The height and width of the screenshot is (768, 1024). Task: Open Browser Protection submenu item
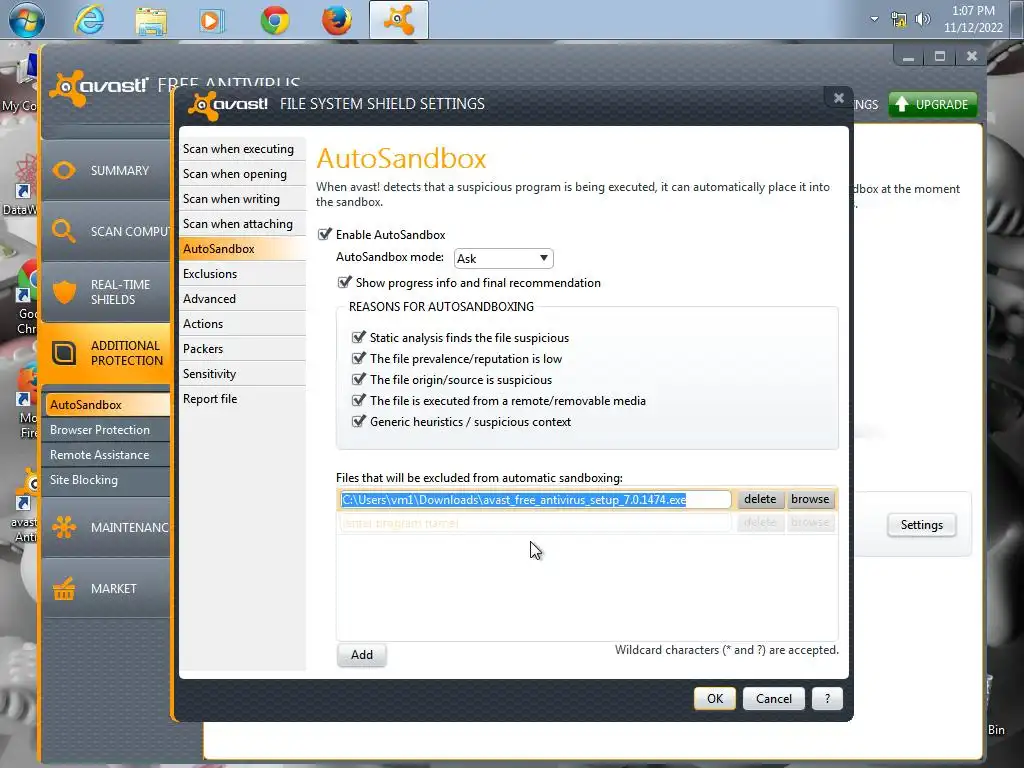(x=107, y=430)
